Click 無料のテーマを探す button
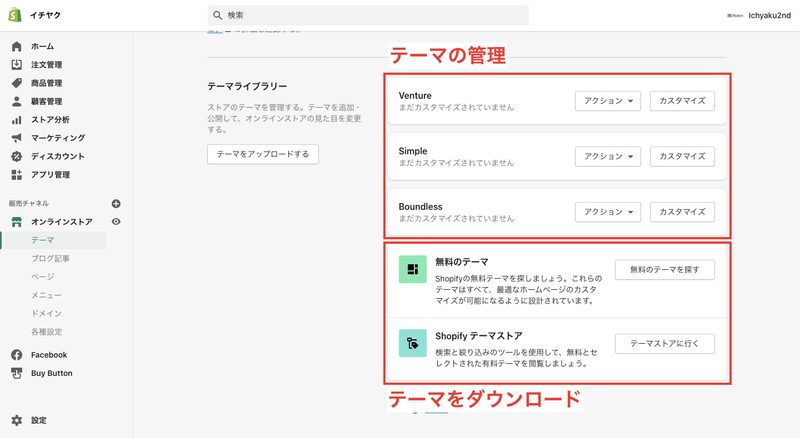 tap(664, 270)
